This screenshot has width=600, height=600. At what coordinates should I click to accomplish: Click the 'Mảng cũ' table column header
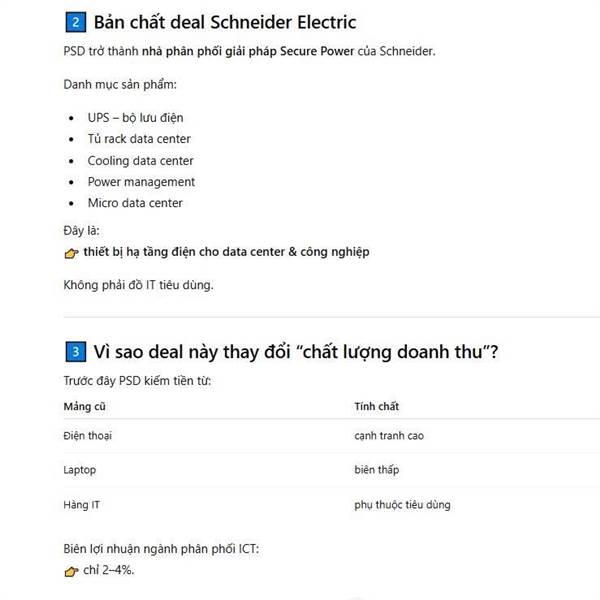pos(84,406)
